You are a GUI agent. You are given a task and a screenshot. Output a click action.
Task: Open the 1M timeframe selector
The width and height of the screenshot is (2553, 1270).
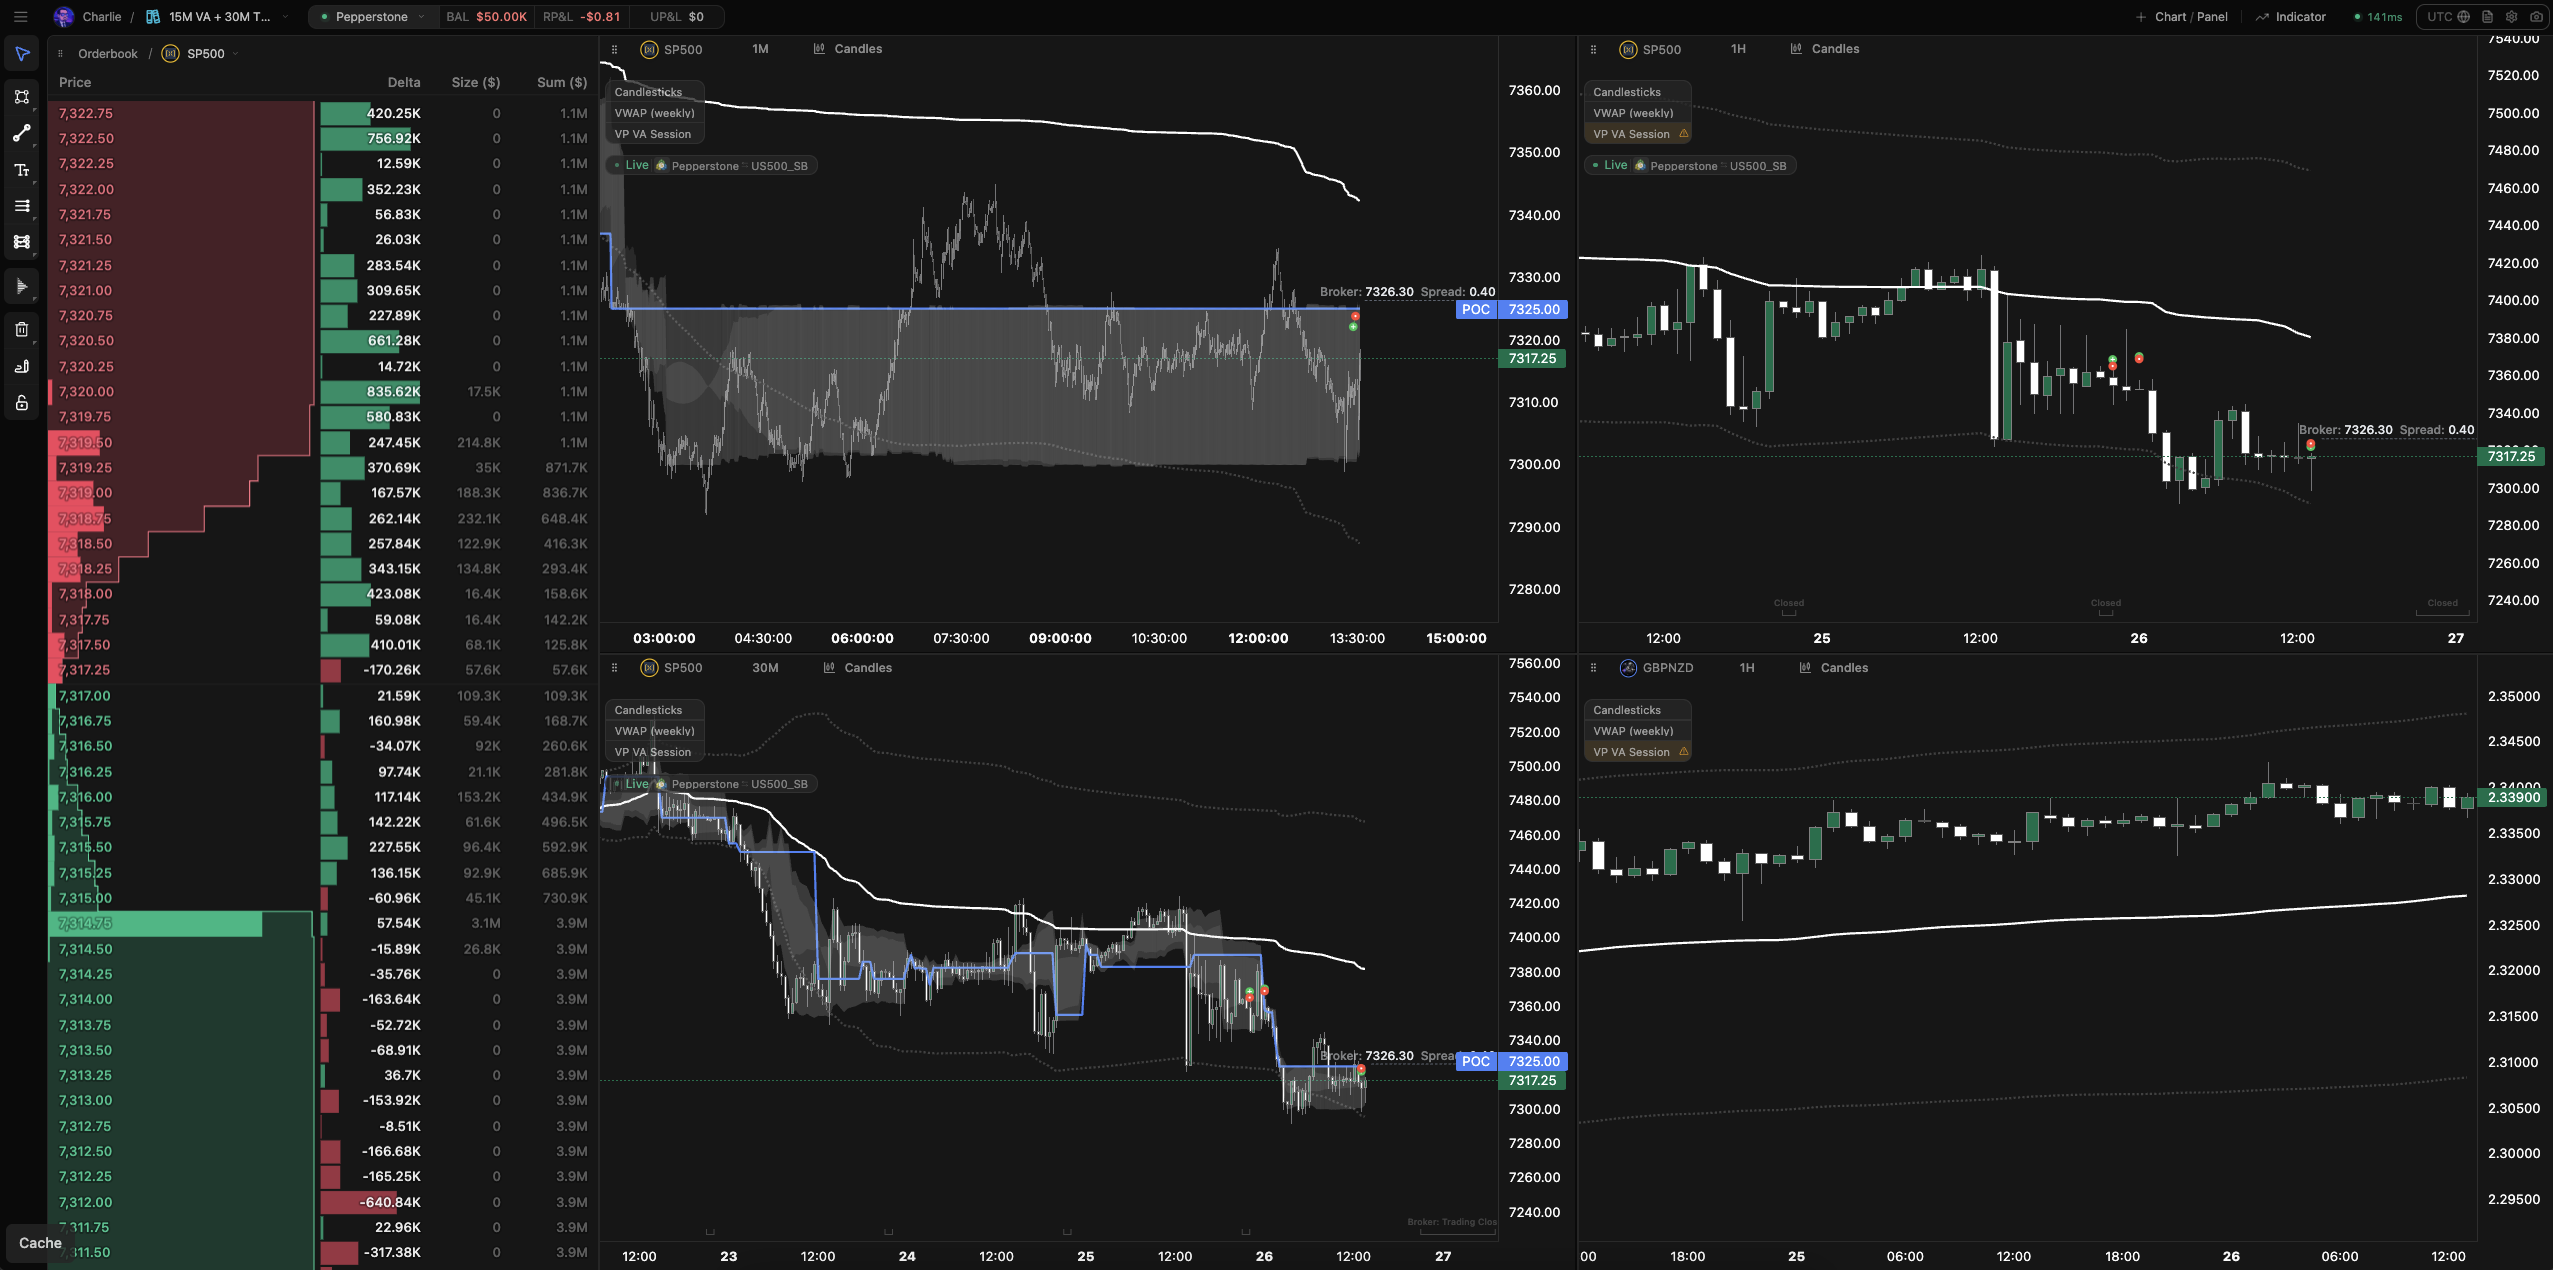760,49
